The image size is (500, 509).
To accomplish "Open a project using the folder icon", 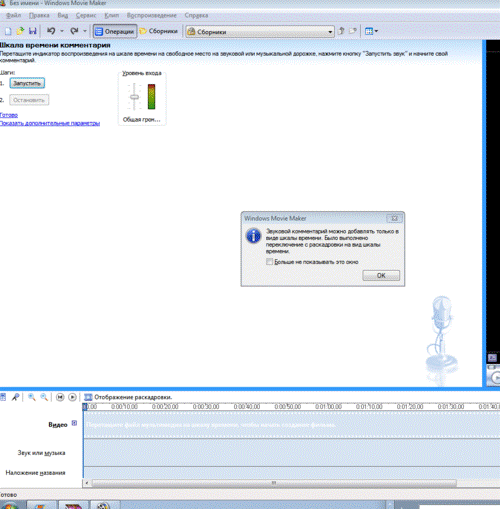I will point(20,31).
